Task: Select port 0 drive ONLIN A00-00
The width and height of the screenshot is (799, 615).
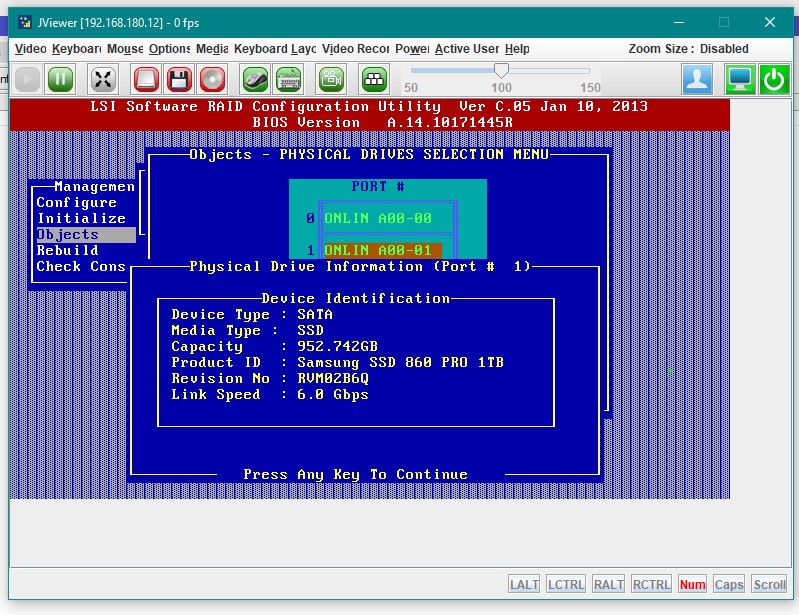Action: point(378,219)
